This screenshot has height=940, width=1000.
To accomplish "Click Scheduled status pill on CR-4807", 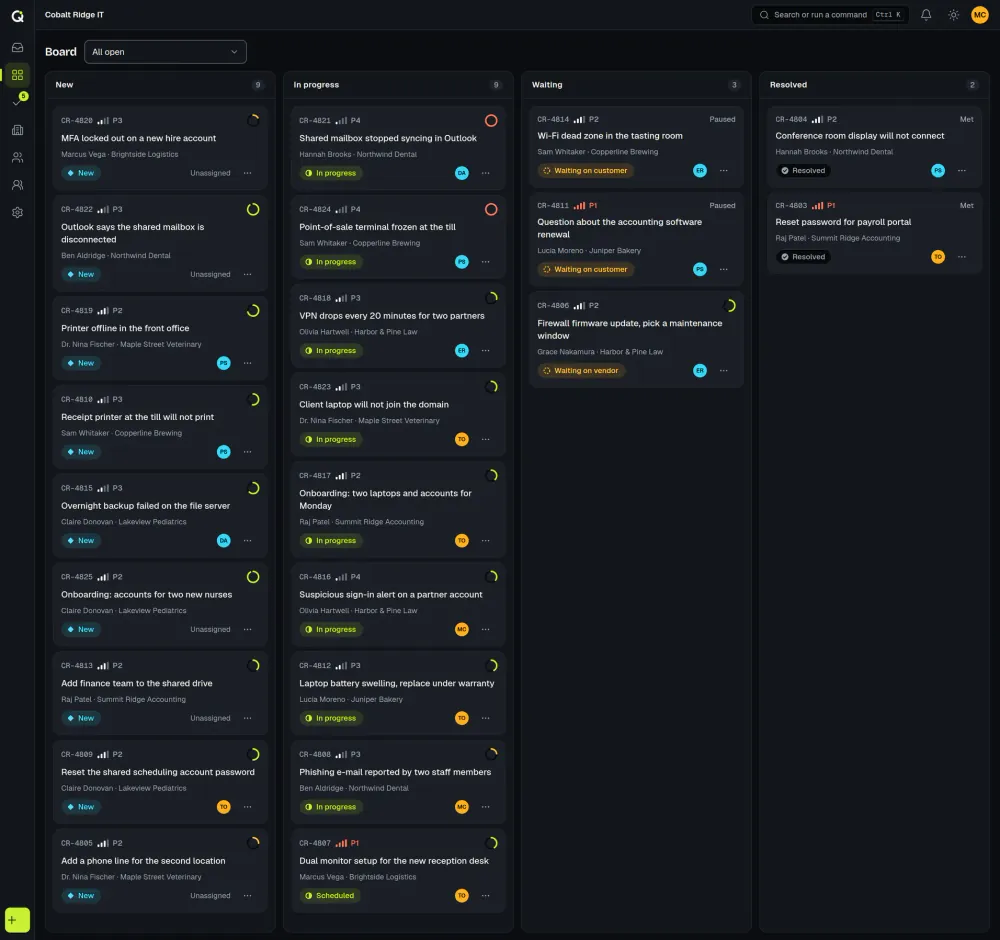I will pyautogui.click(x=330, y=895).
